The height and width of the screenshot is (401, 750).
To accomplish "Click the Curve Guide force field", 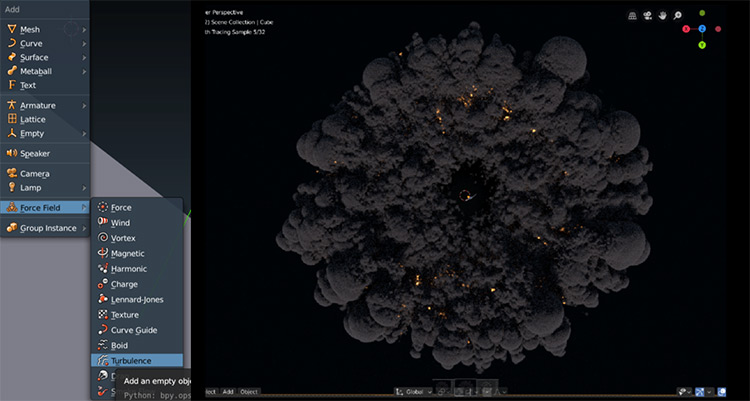I will coord(134,330).
